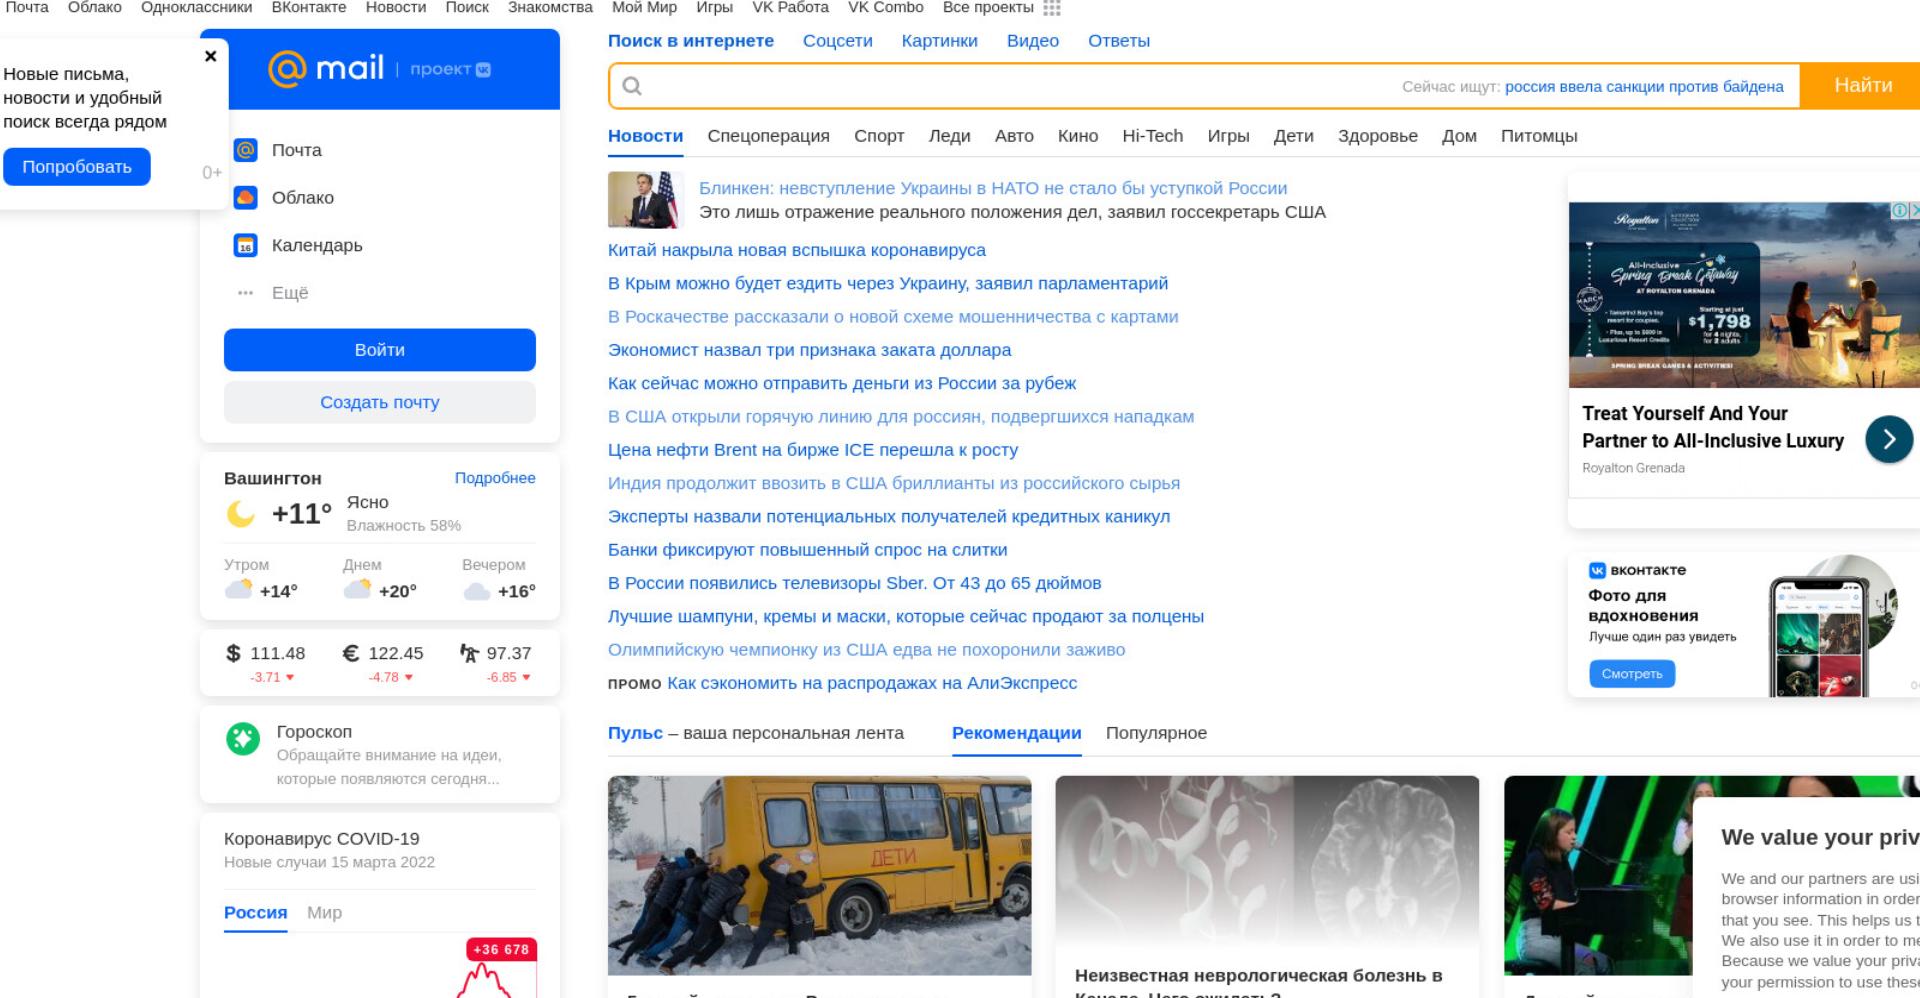Click suggested query about санкции против байдена
Image resolution: width=1920 pixels, height=998 pixels.
point(1644,87)
